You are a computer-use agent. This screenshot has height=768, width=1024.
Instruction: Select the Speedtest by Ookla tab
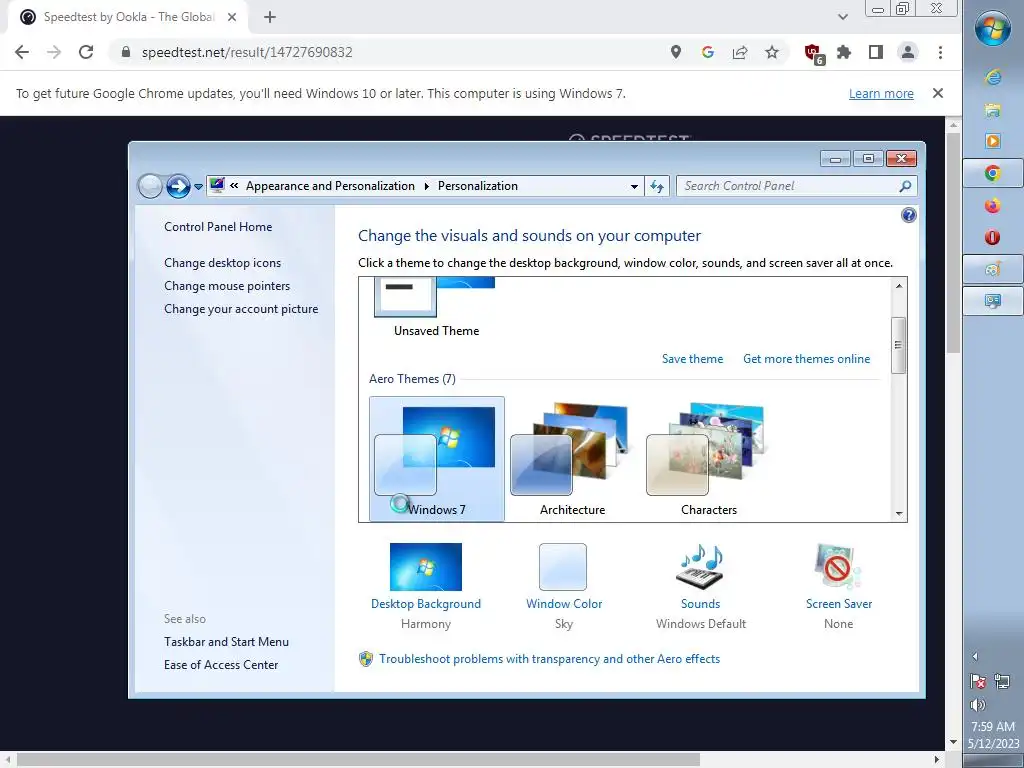coord(127,17)
